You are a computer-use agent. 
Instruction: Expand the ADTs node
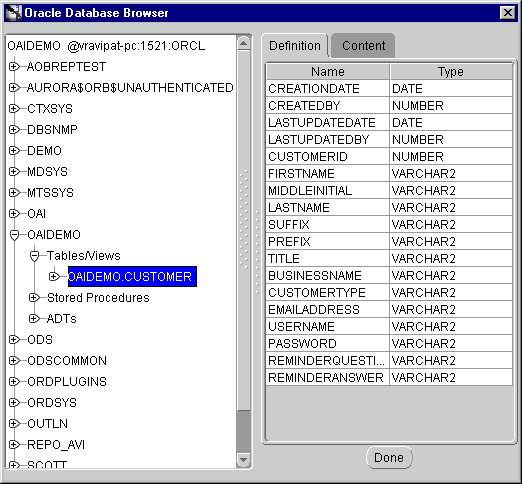[x=34, y=319]
